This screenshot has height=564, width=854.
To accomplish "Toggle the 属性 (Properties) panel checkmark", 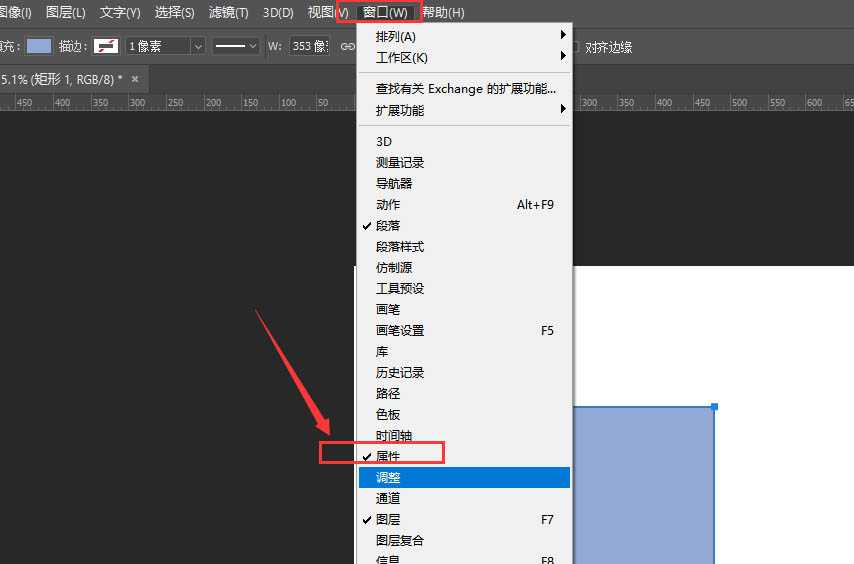I will (388, 456).
